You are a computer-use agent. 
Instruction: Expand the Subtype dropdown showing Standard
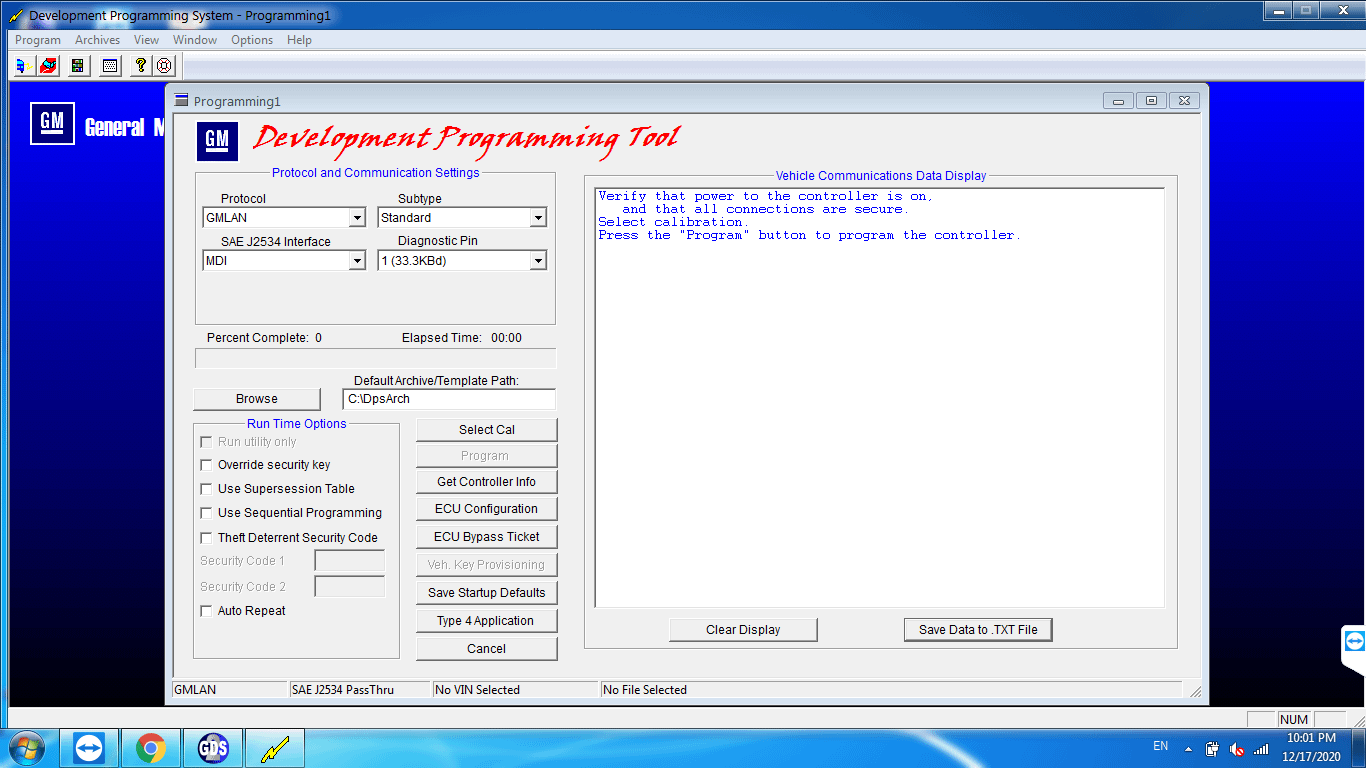pyautogui.click(x=536, y=217)
